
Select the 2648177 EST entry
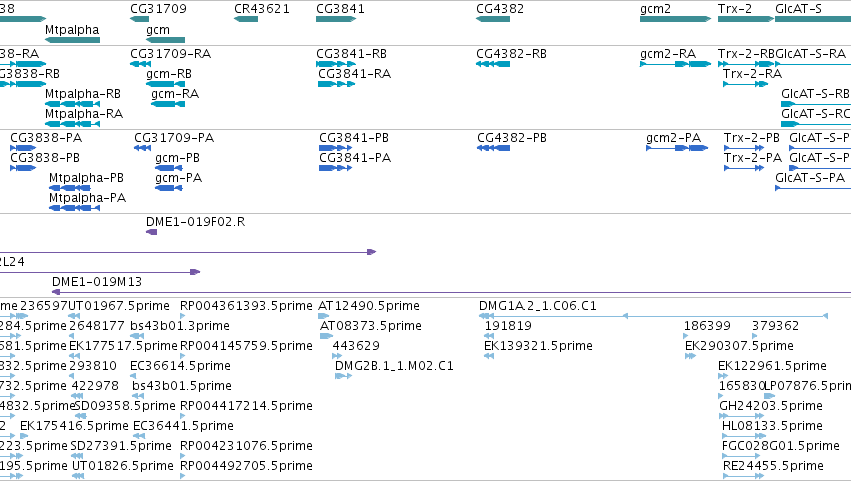pyautogui.click(x=72, y=336)
